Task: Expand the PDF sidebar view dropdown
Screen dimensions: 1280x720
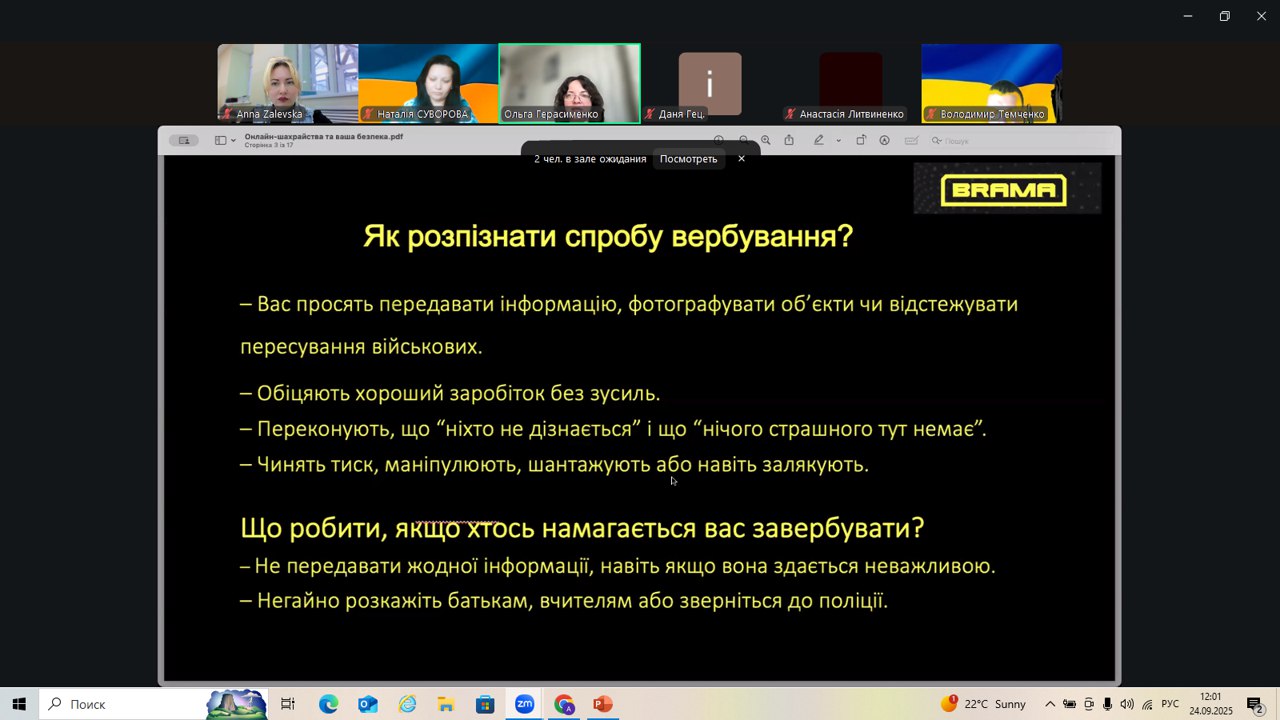Action: coord(233,141)
